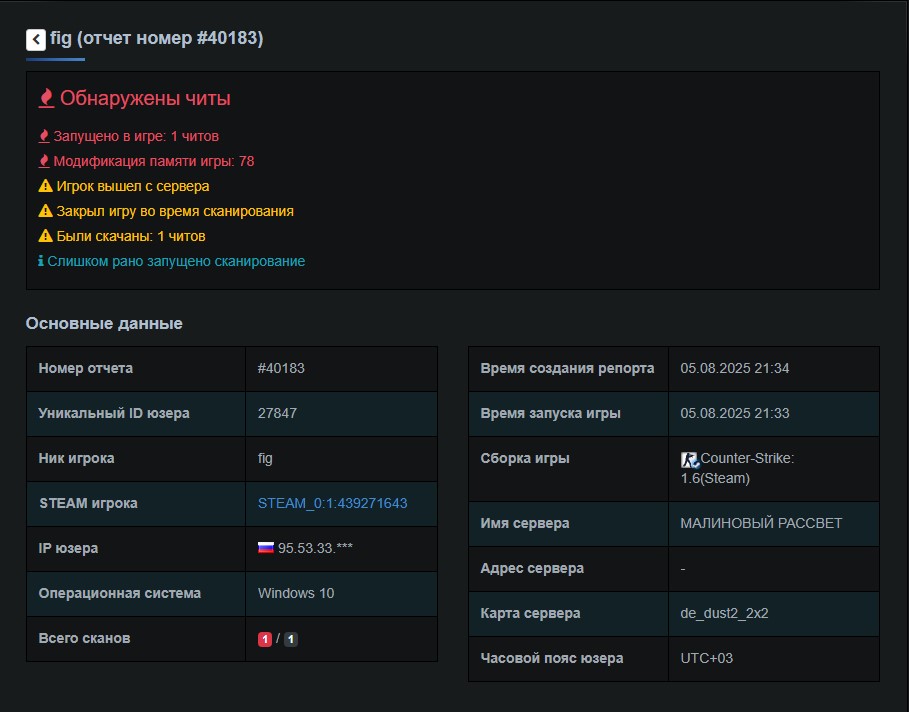Click the 'Часовой пояс юзера' row label

[552, 658]
